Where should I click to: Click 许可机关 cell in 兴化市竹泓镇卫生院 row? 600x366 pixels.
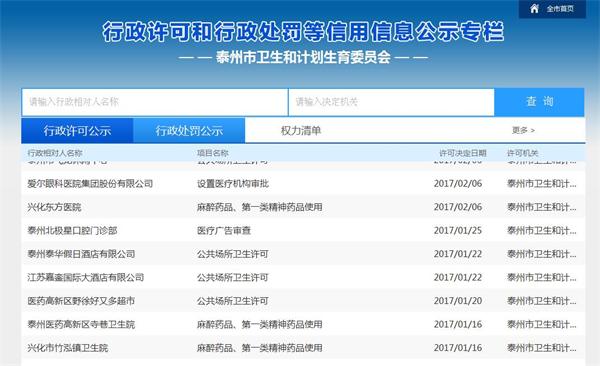[541, 348]
